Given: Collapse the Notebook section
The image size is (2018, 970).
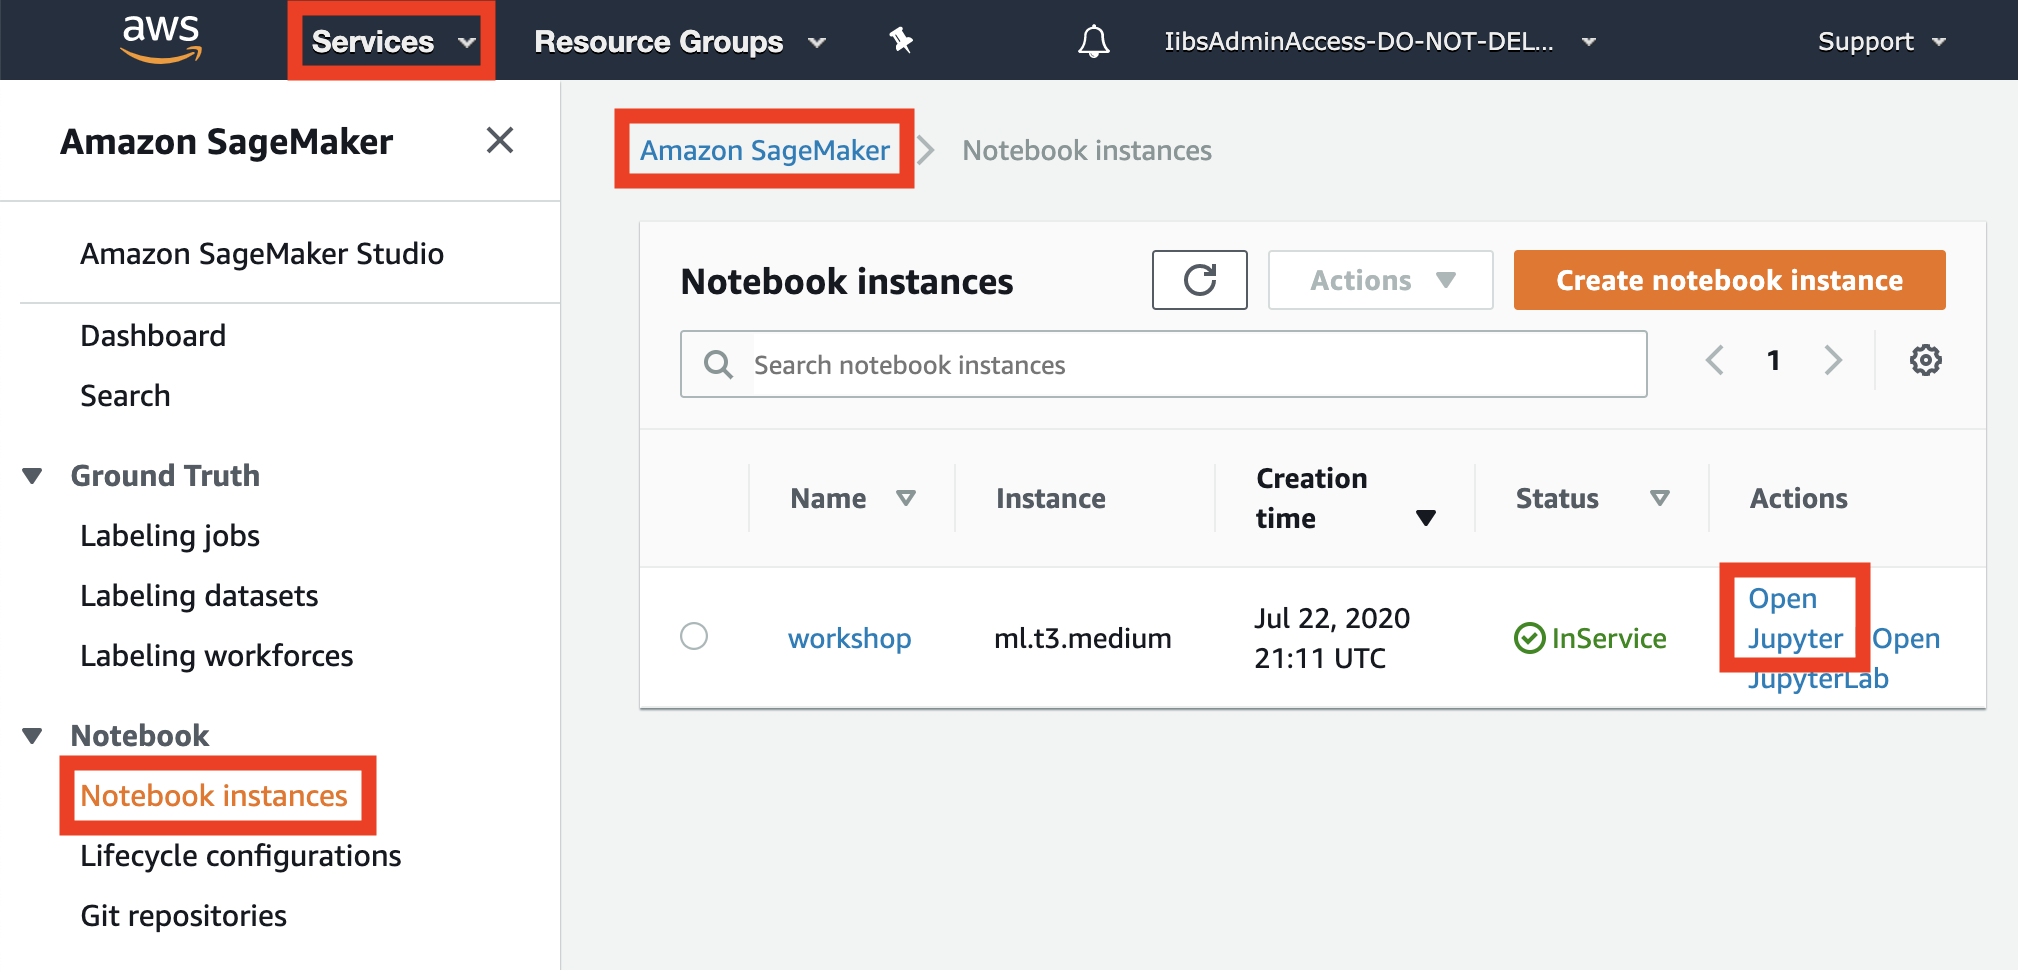Looking at the screenshot, I should [32, 736].
